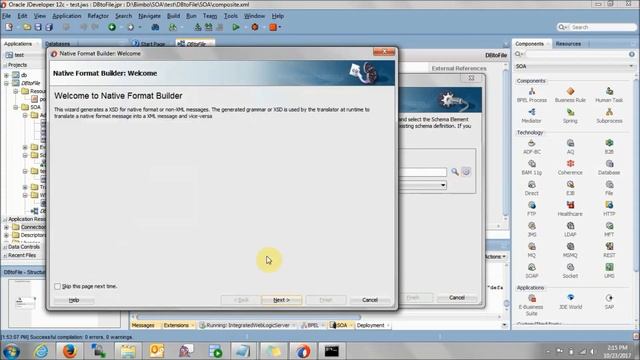Expand the Connections node
The height and width of the screenshot is (360, 640).
(7, 227)
